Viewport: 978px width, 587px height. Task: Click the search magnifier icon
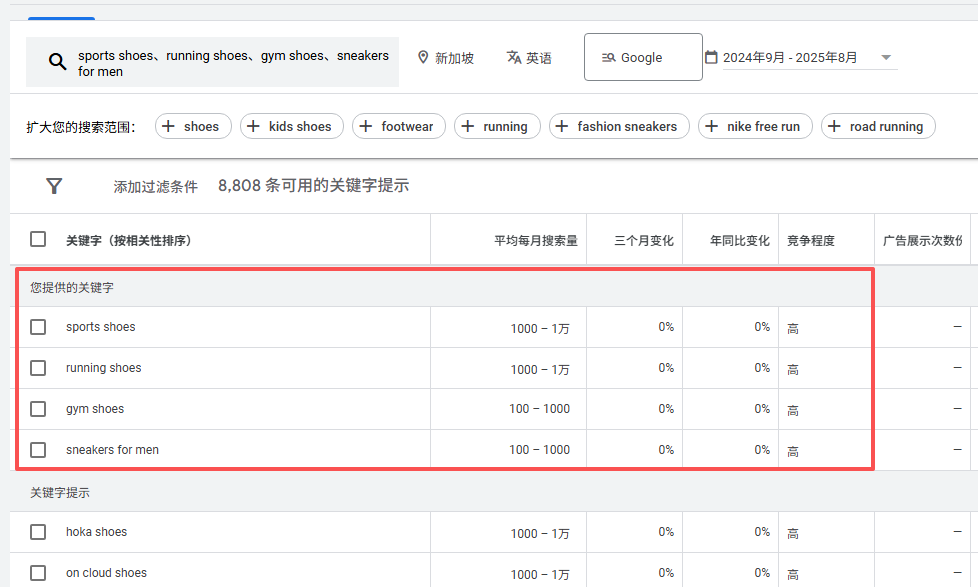57,63
